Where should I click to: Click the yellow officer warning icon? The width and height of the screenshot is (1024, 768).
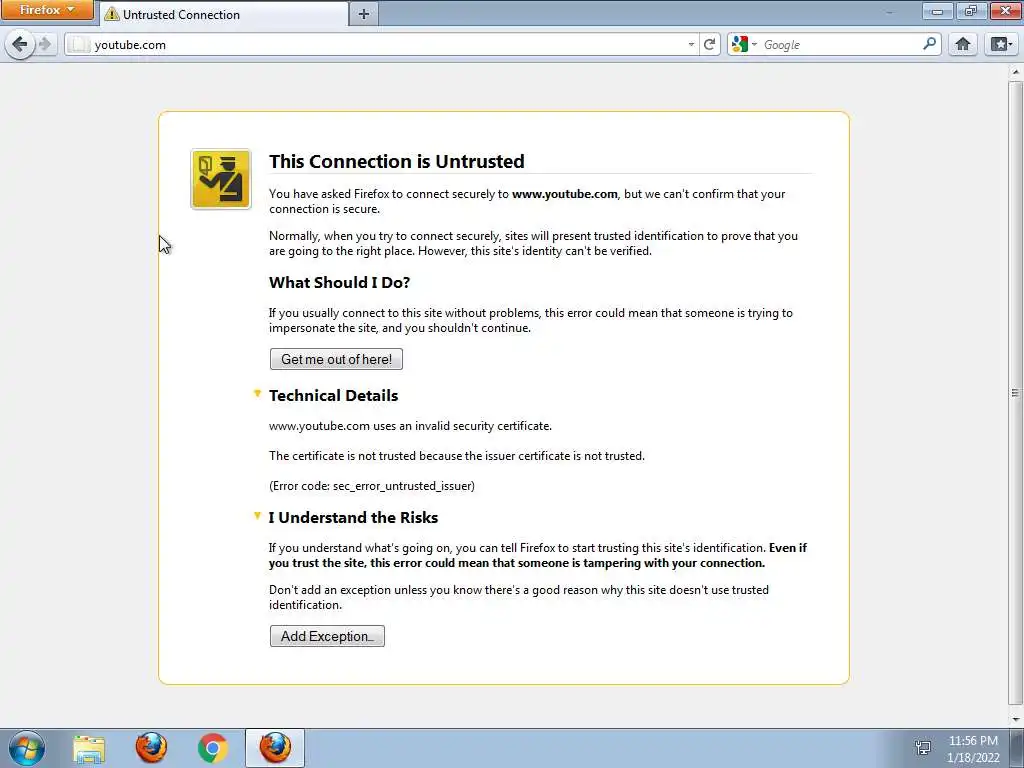221,179
